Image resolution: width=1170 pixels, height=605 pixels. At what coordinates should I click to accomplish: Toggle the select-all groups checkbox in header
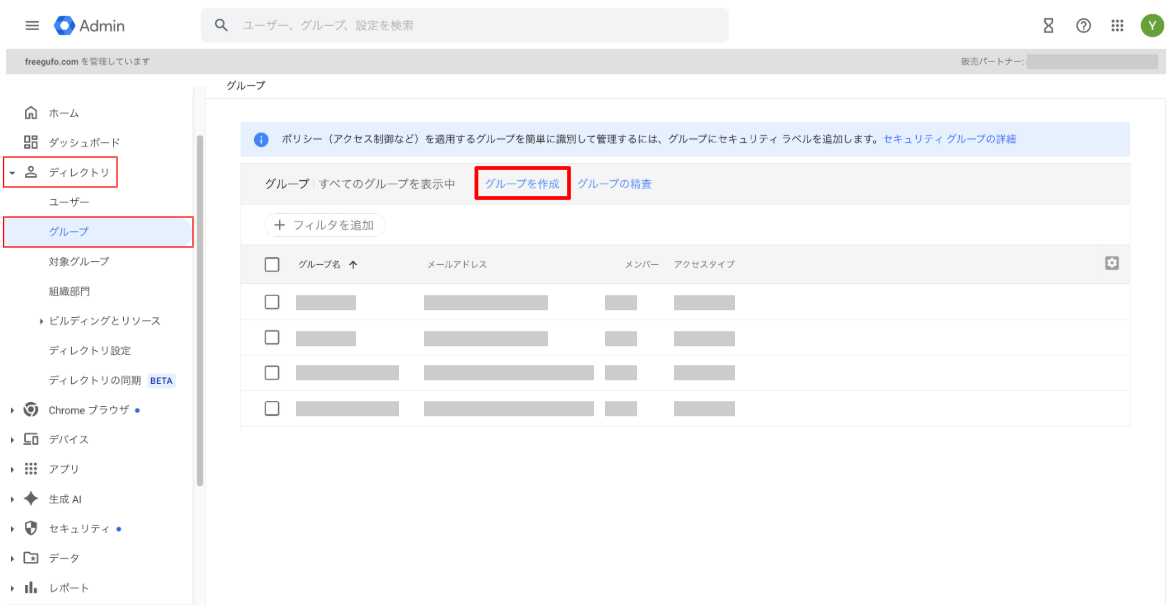[271, 264]
